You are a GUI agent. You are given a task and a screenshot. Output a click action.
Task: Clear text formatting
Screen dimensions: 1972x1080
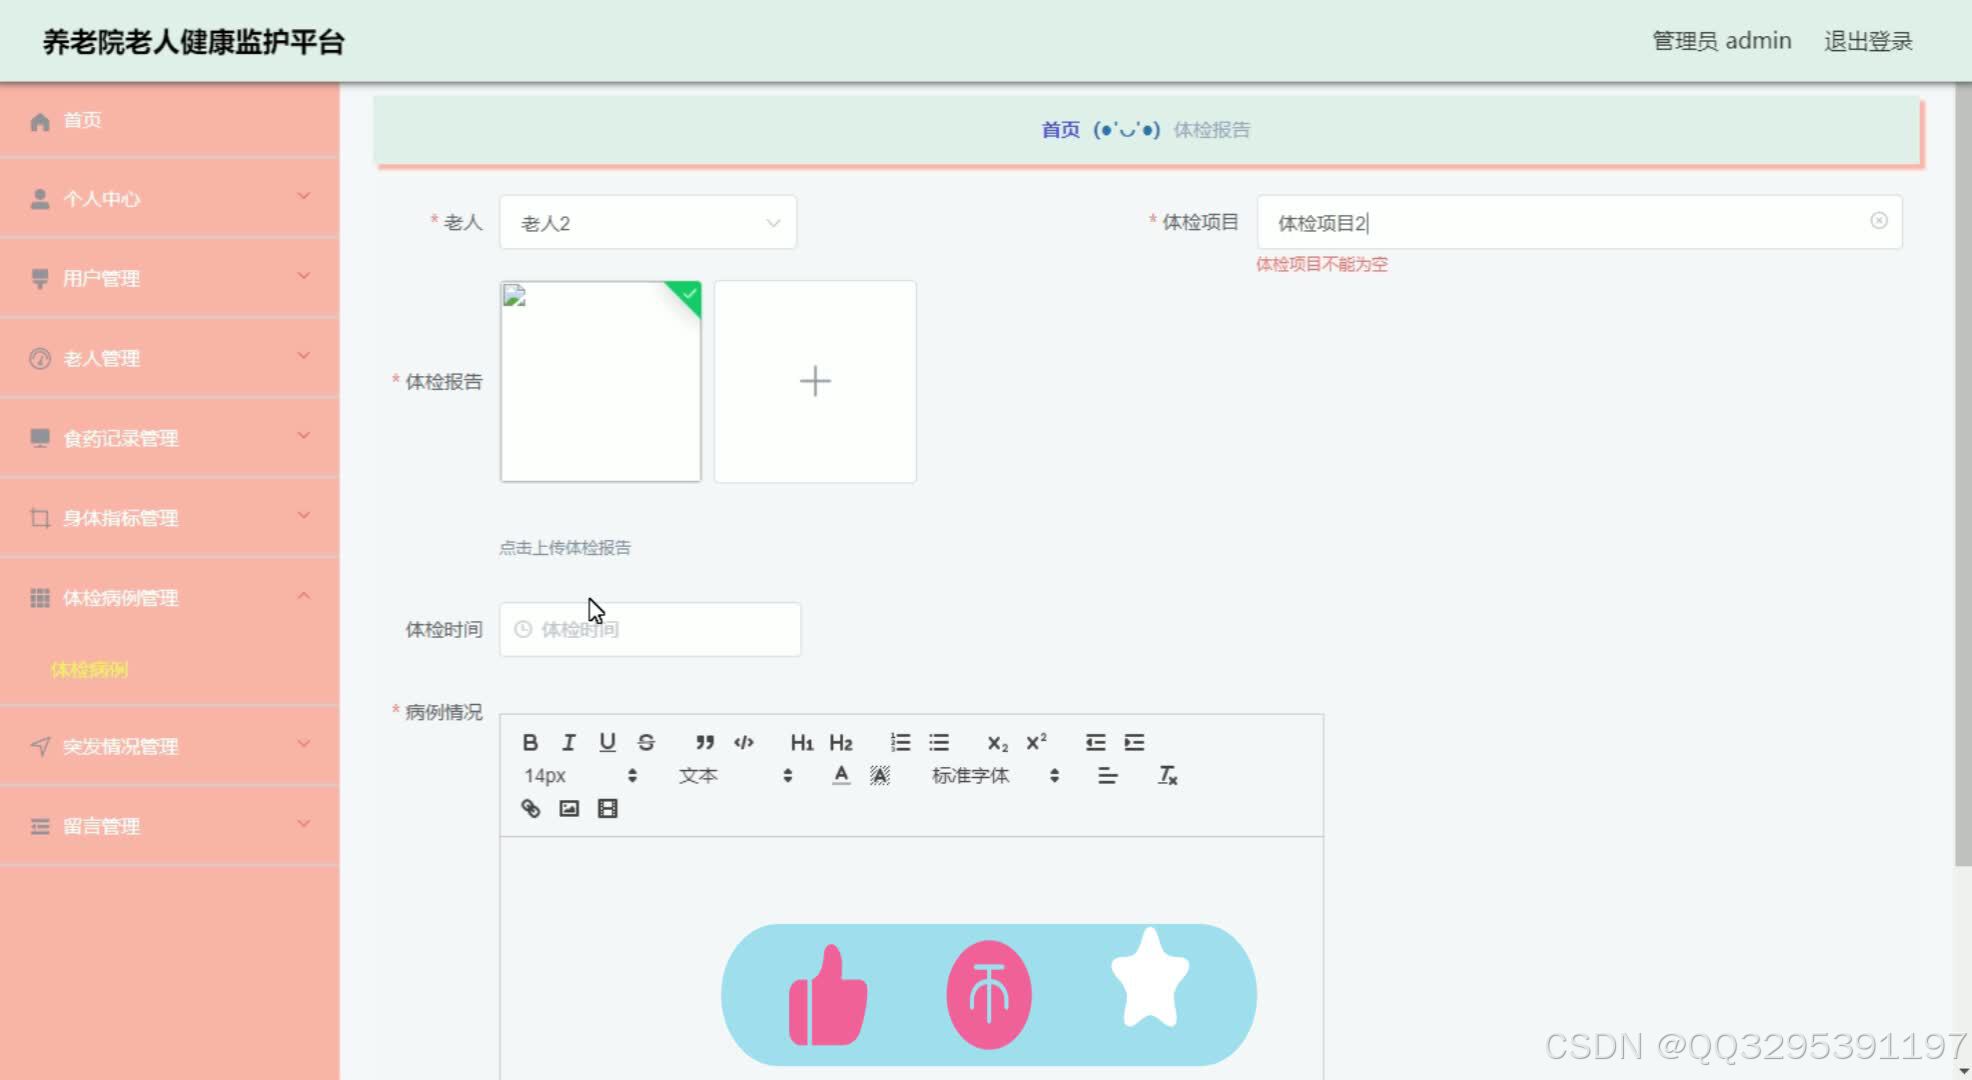(x=1167, y=775)
